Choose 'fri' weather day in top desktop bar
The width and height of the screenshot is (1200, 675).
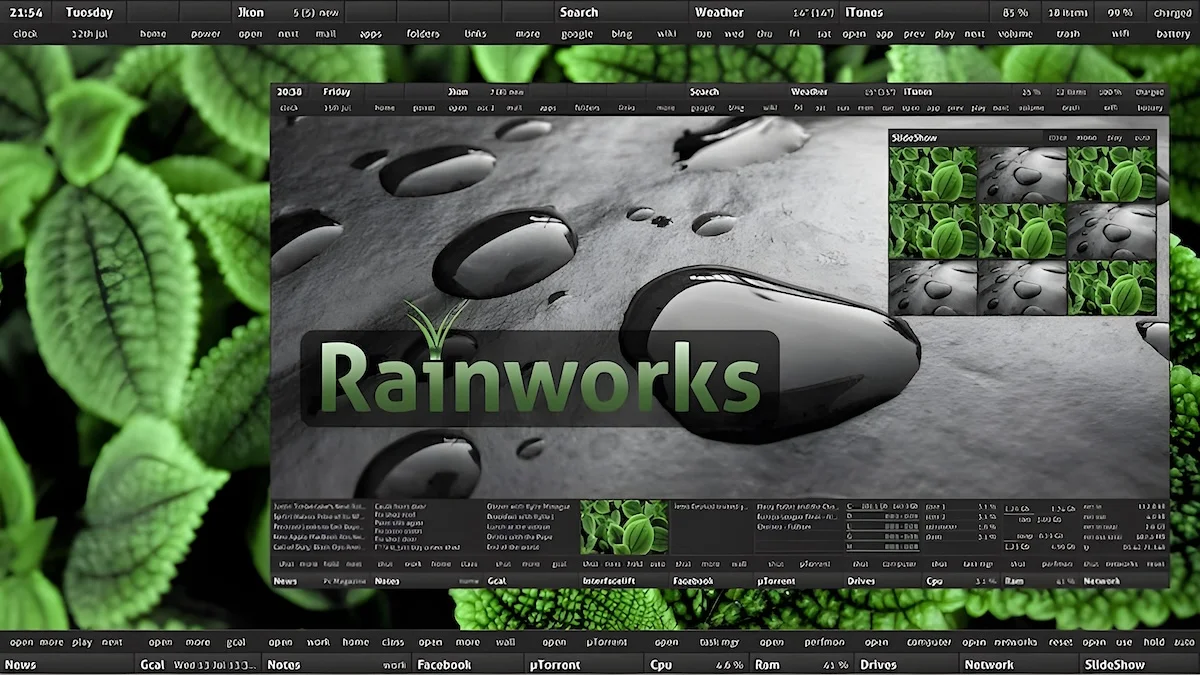pos(795,33)
